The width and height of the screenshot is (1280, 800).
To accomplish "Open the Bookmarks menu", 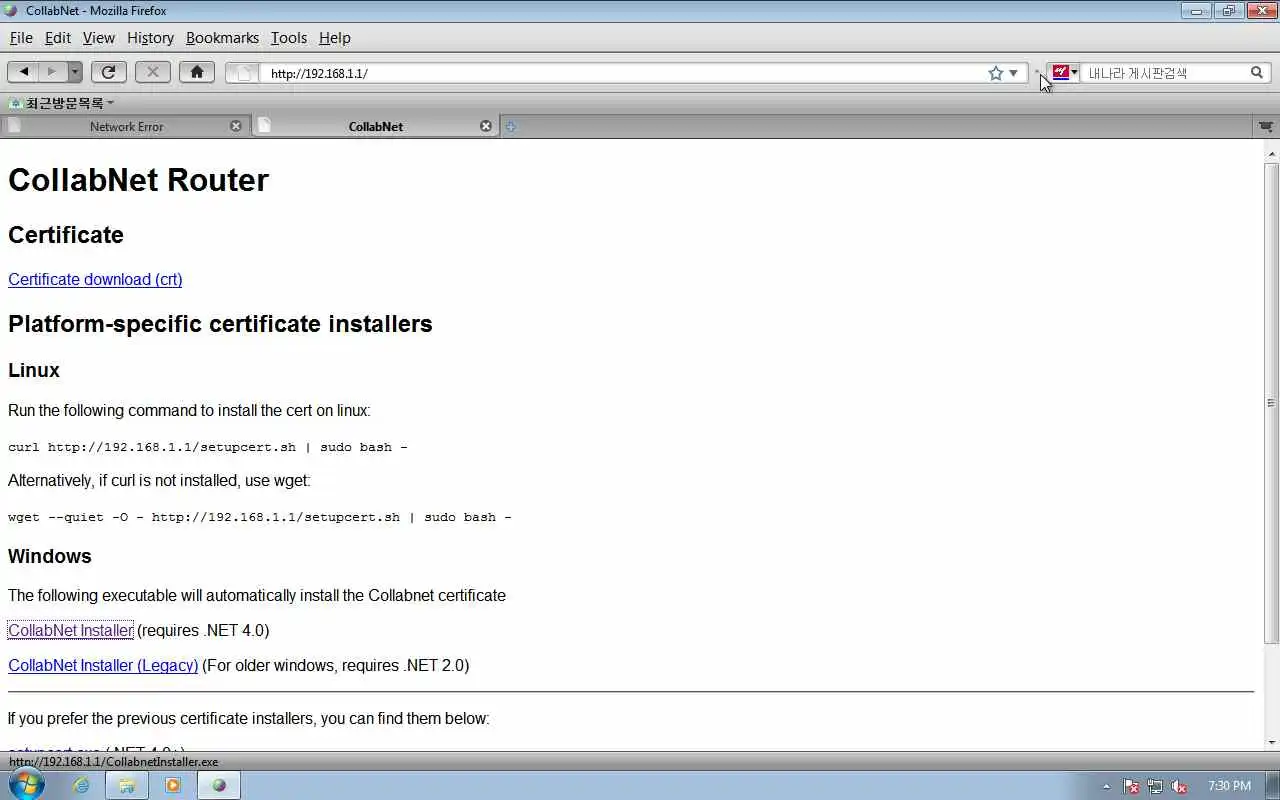I will (222, 38).
